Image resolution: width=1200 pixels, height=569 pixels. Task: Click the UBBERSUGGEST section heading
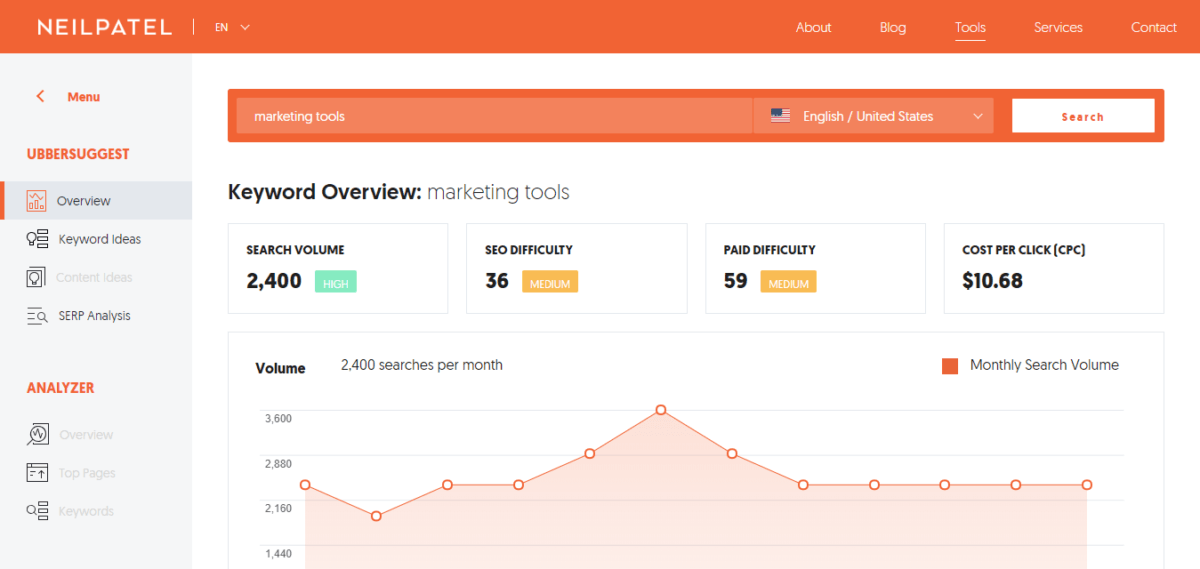pyautogui.click(x=78, y=154)
